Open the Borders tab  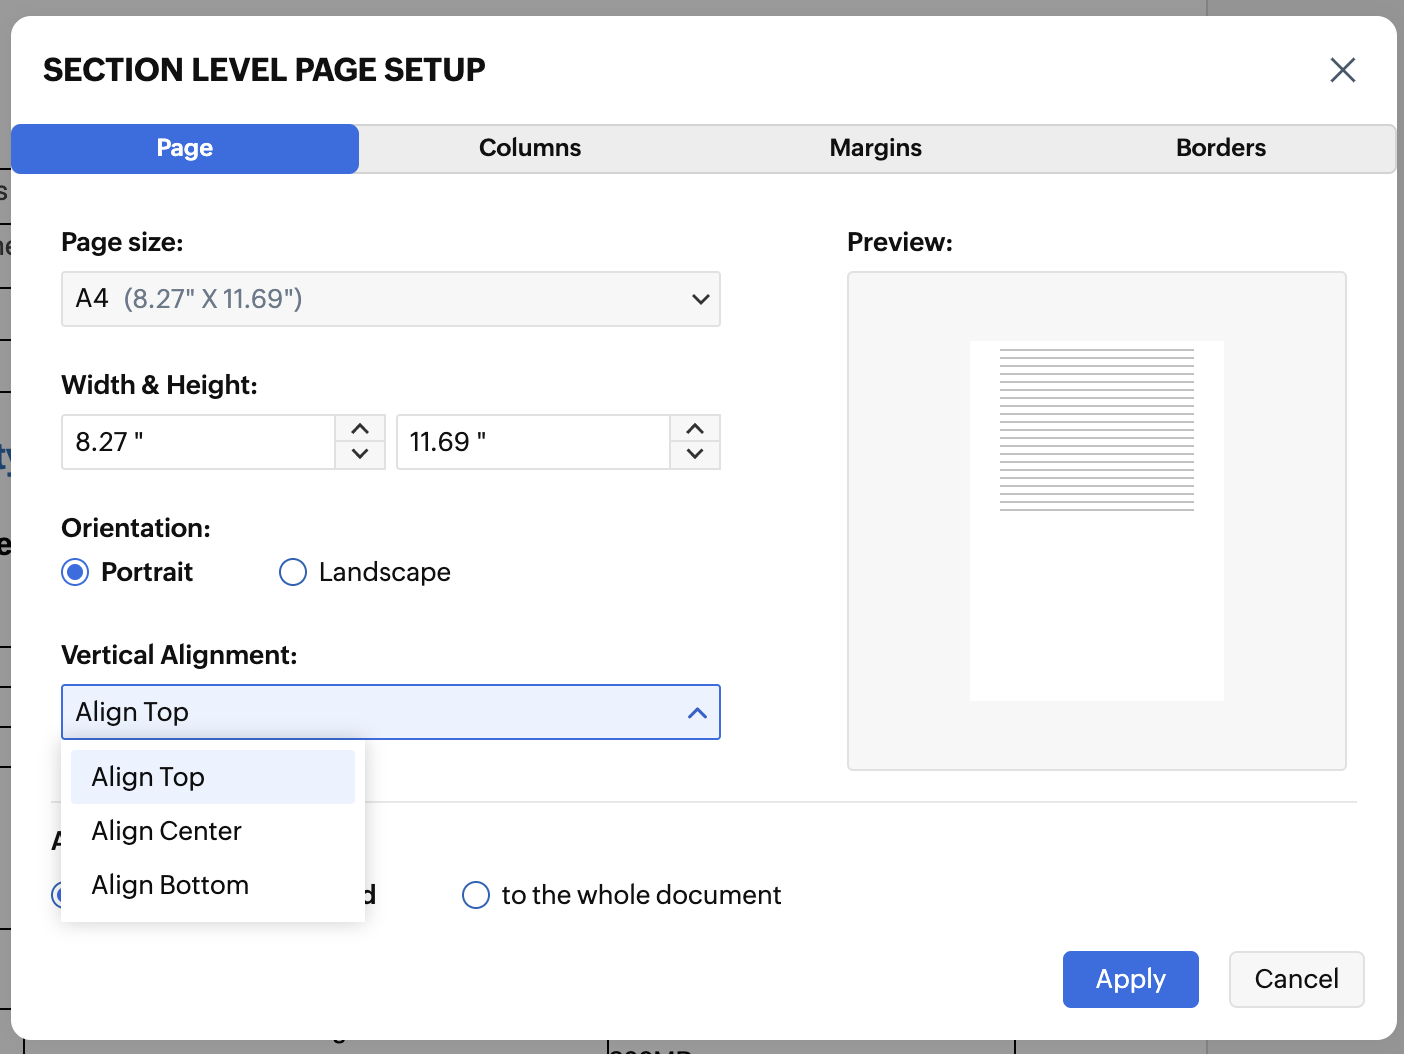pos(1220,148)
